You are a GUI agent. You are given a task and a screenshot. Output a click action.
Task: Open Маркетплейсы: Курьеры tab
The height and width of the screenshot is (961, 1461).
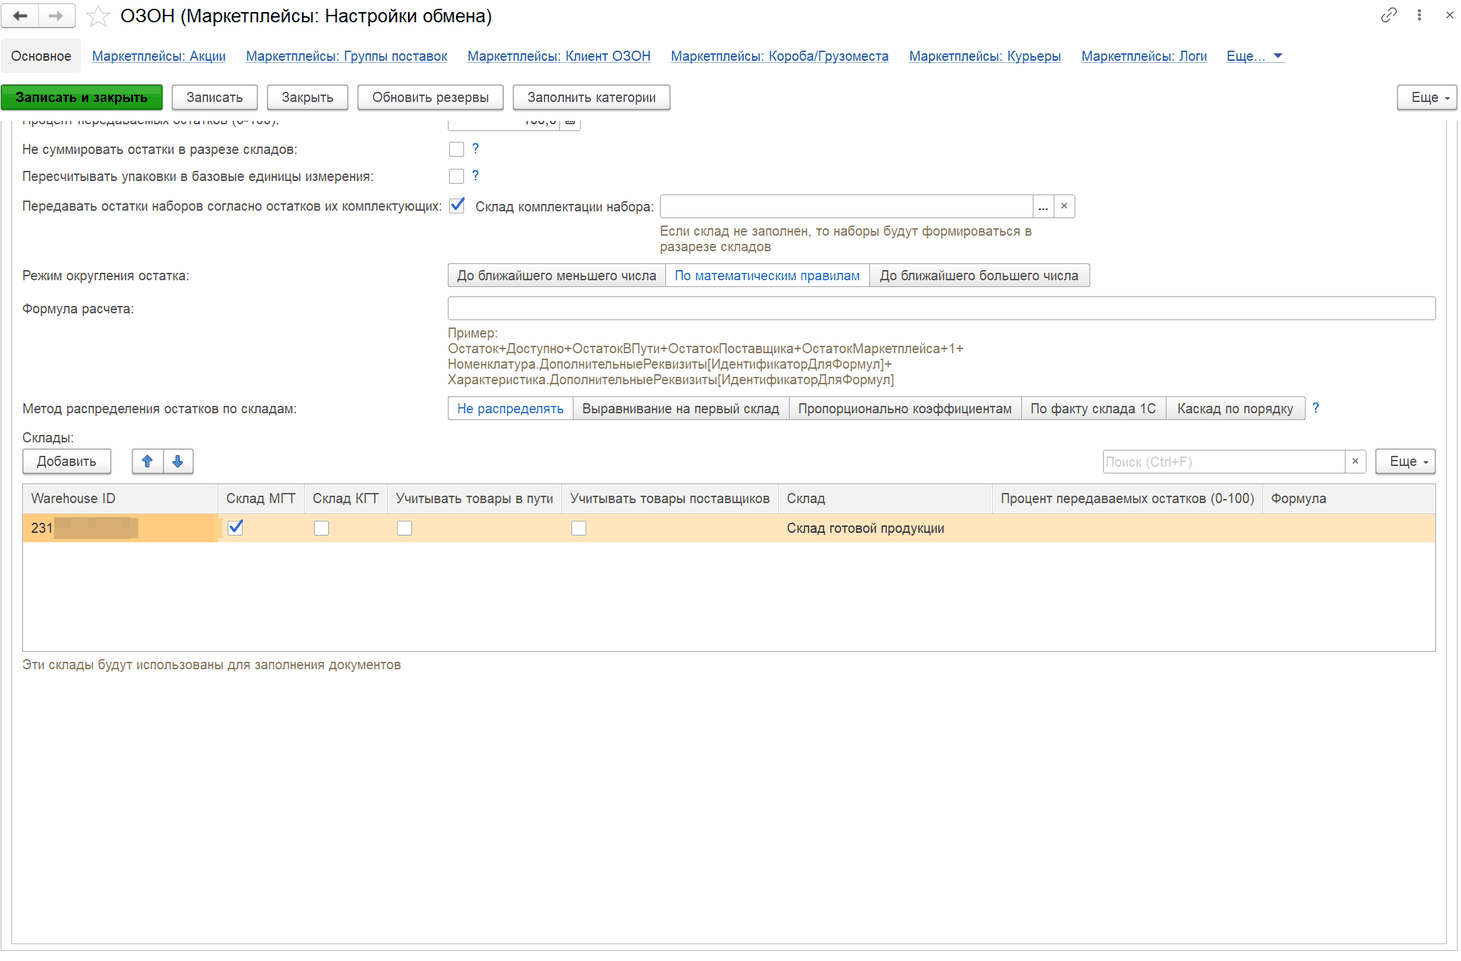point(985,56)
